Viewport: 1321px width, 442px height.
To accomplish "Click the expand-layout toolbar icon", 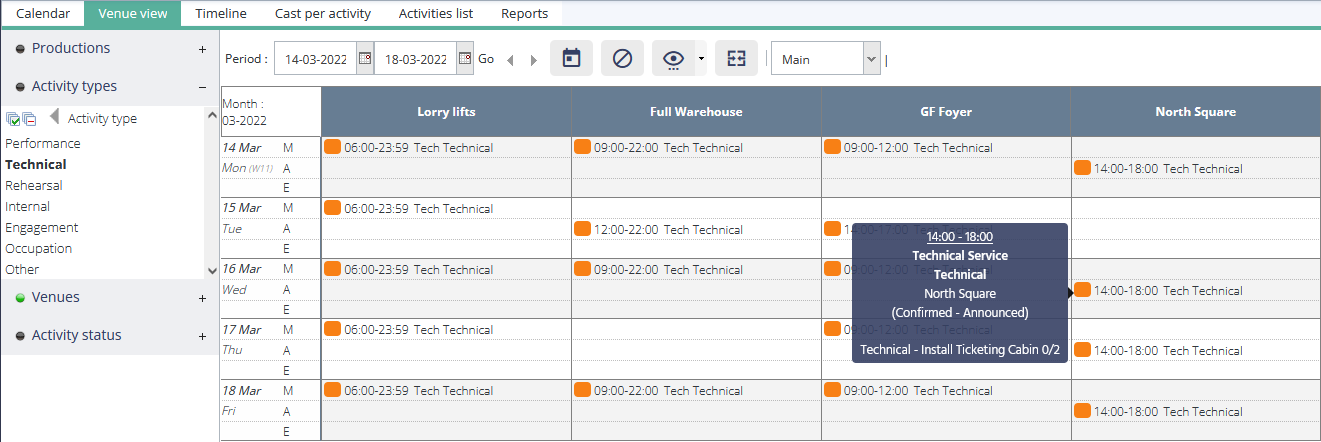I will (x=737, y=59).
